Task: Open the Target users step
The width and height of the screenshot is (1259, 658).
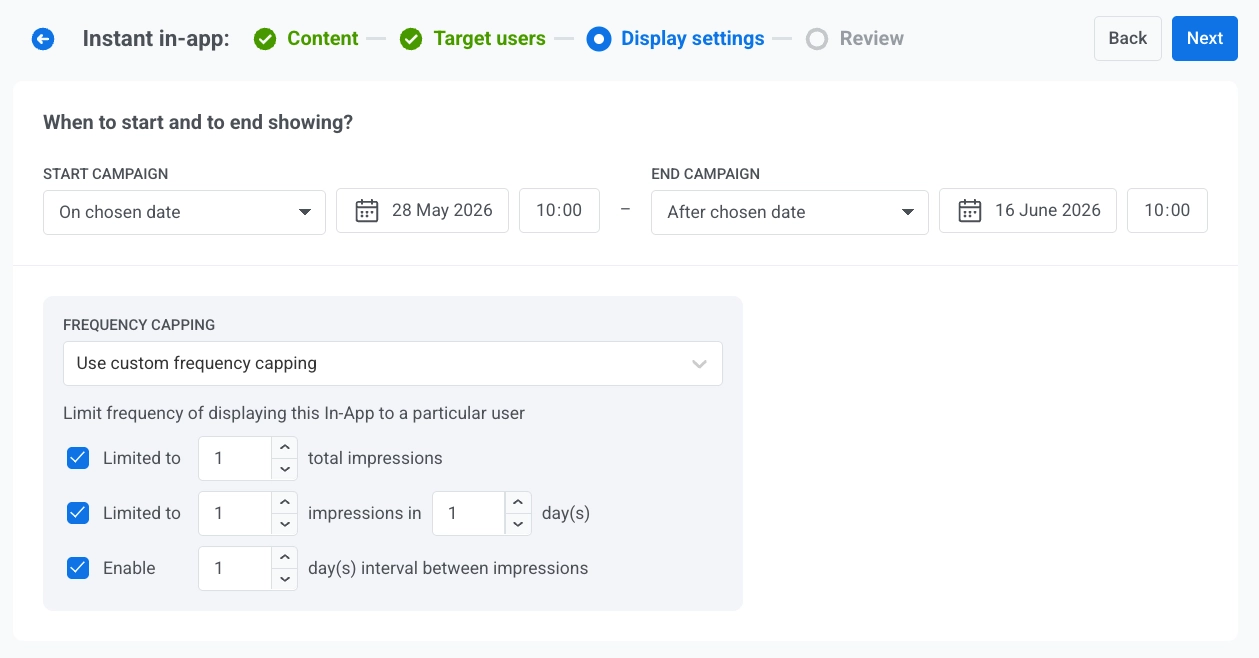Action: click(489, 39)
